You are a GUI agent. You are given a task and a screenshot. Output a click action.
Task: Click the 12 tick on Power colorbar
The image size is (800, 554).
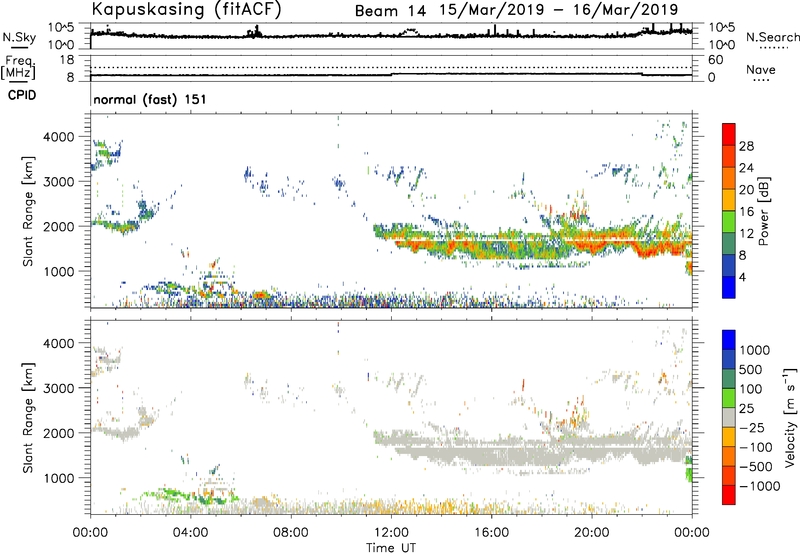(x=746, y=234)
